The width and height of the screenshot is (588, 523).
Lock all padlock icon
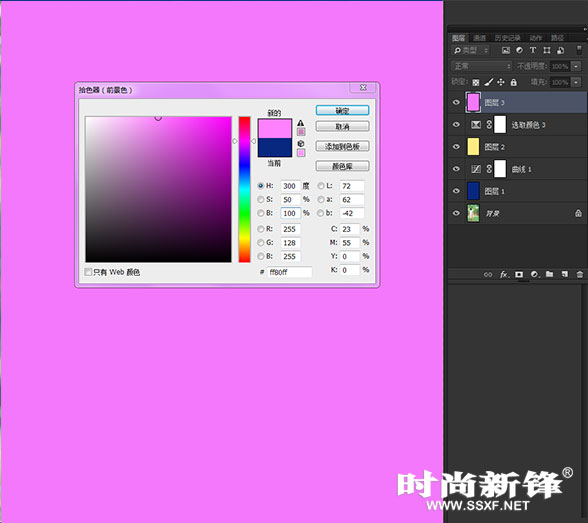513,82
